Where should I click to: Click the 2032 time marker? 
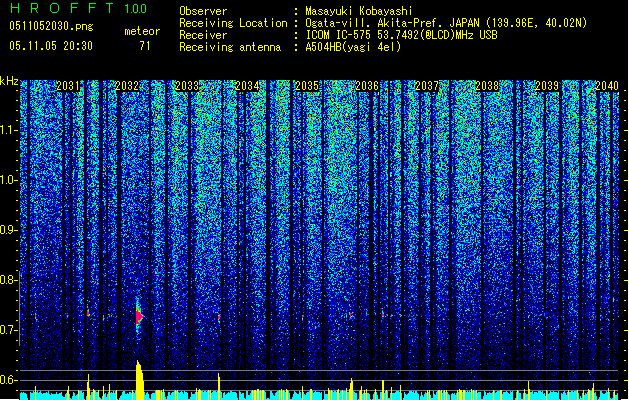(x=127, y=86)
